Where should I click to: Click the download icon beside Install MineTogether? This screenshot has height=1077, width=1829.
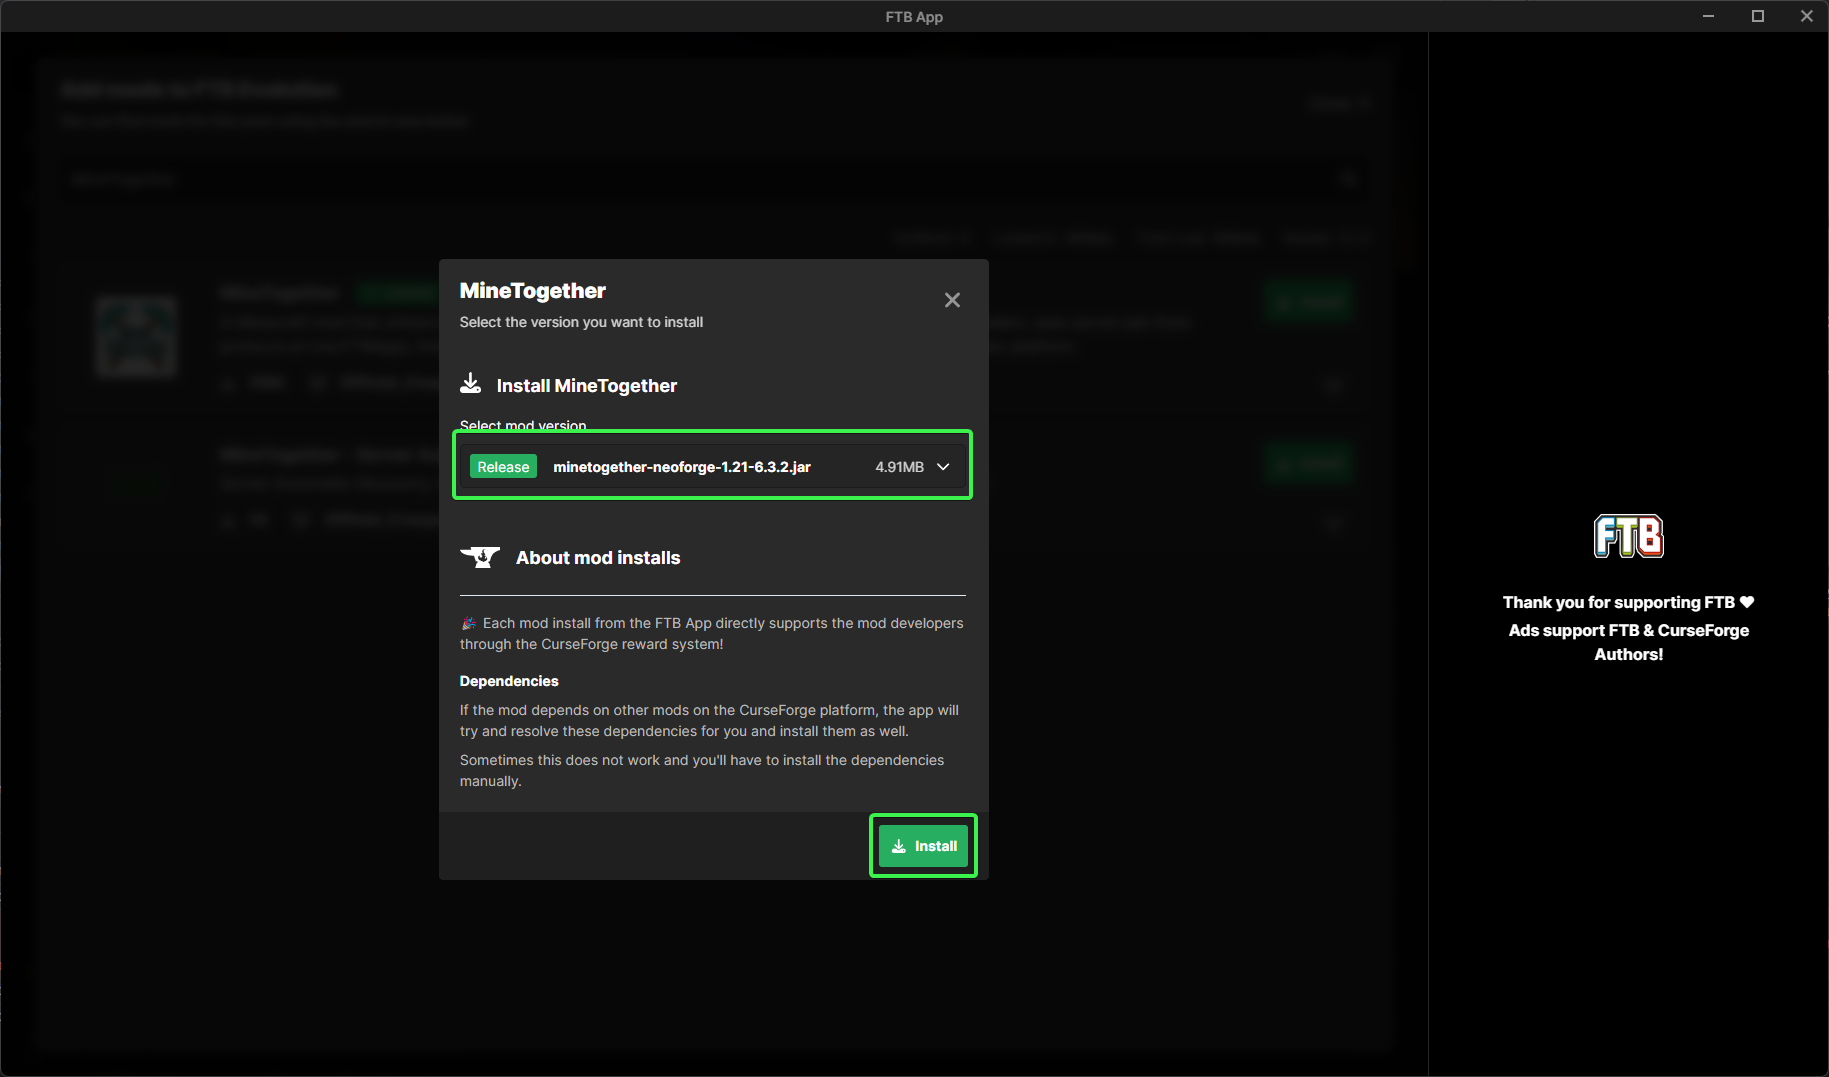(x=470, y=384)
